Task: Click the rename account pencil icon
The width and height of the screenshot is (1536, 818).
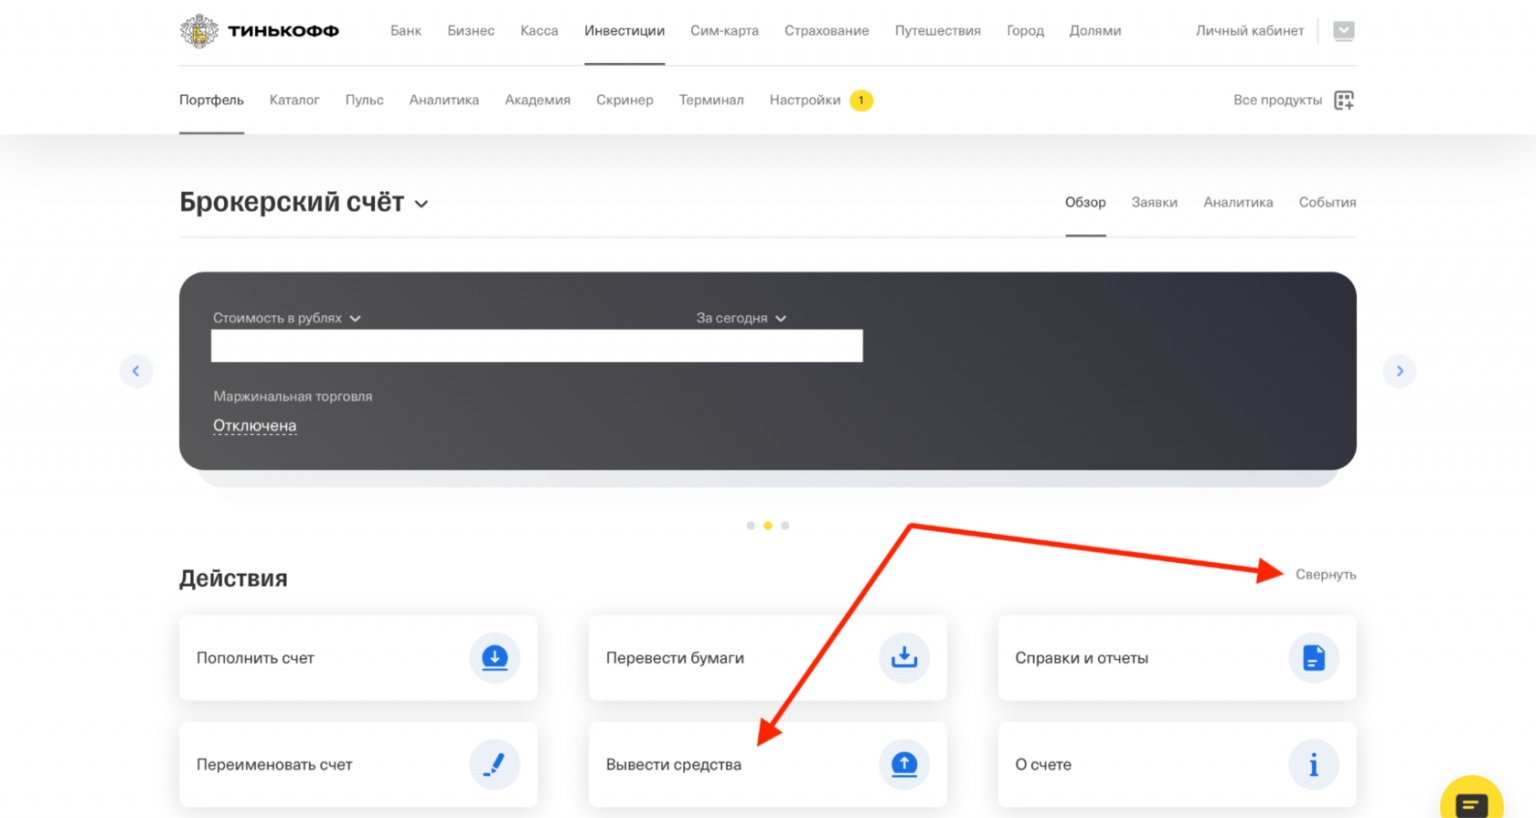Action: (x=495, y=765)
